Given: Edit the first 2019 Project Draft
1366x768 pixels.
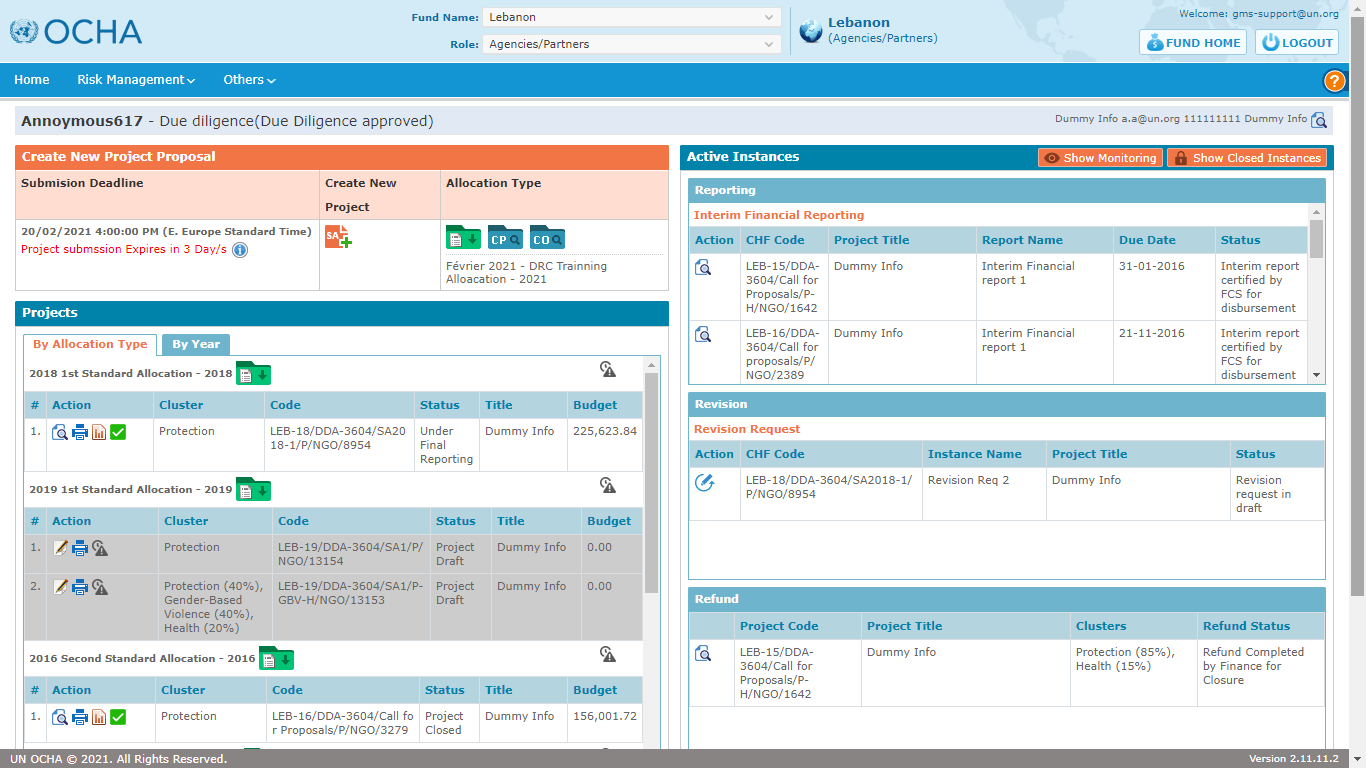Looking at the screenshot, I should [61, 548].
